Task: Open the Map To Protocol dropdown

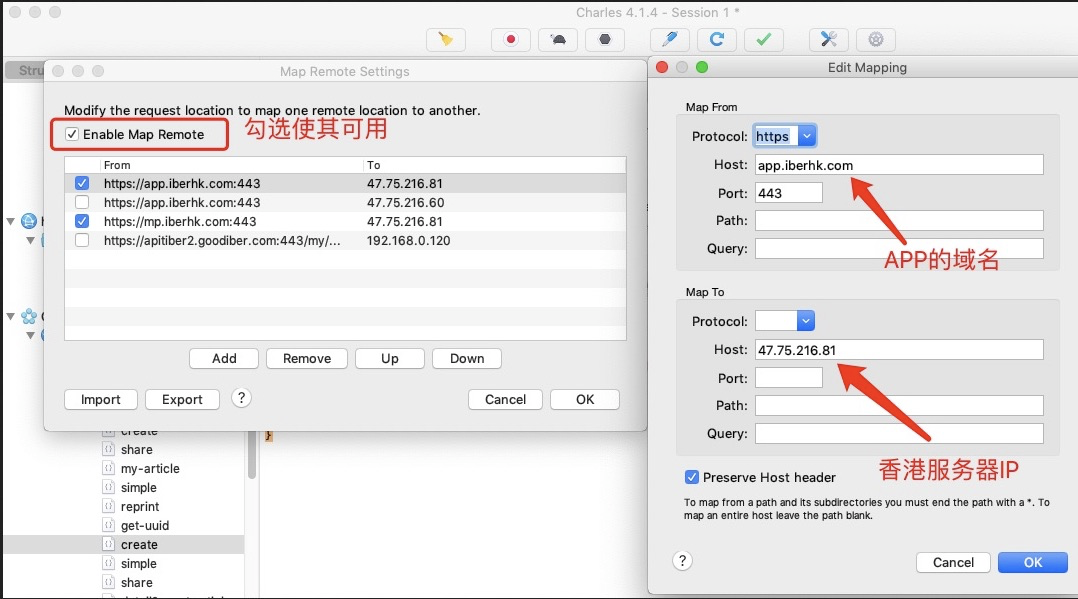Action: (x=806, y=321)
